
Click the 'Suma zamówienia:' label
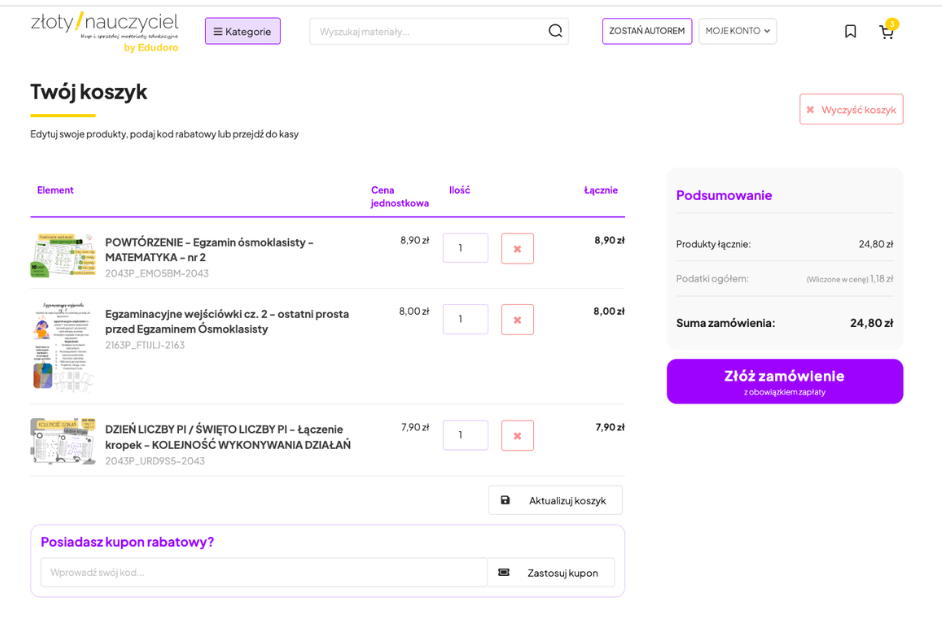[x=726, y=323]
